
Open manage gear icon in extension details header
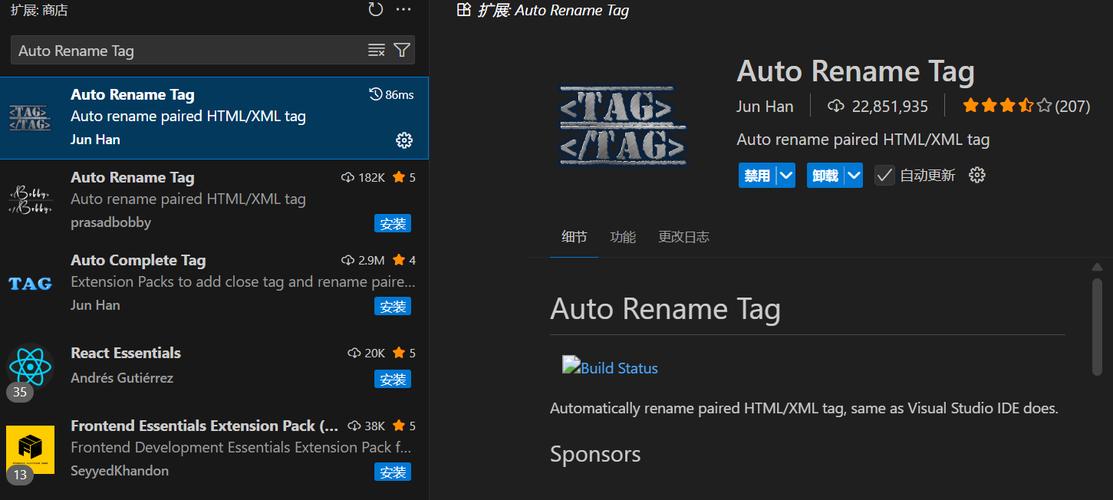977,175
